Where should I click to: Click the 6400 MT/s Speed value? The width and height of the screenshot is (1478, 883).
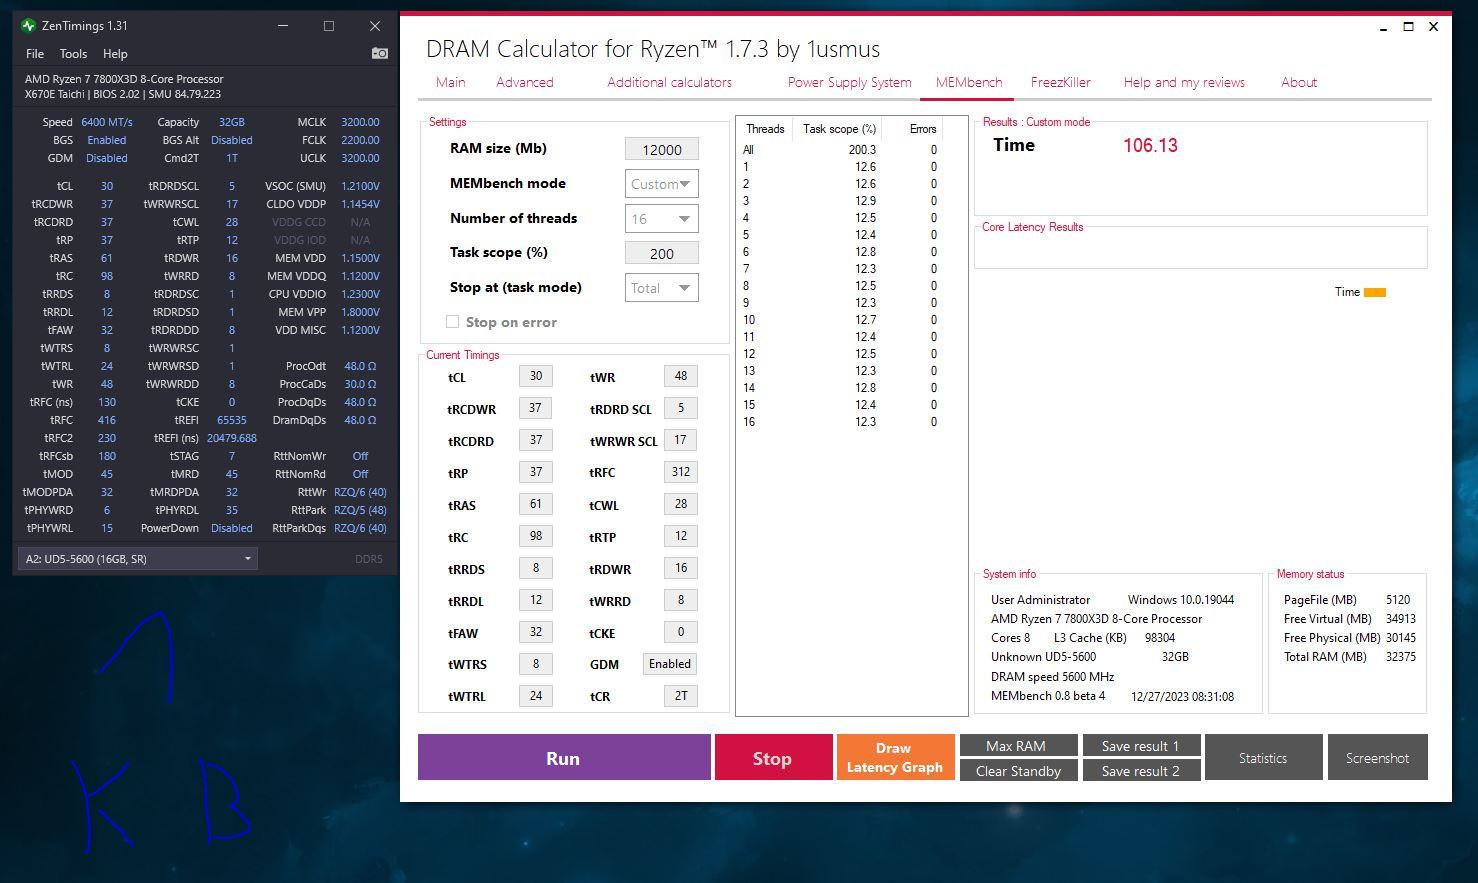(x=107, y=122)
